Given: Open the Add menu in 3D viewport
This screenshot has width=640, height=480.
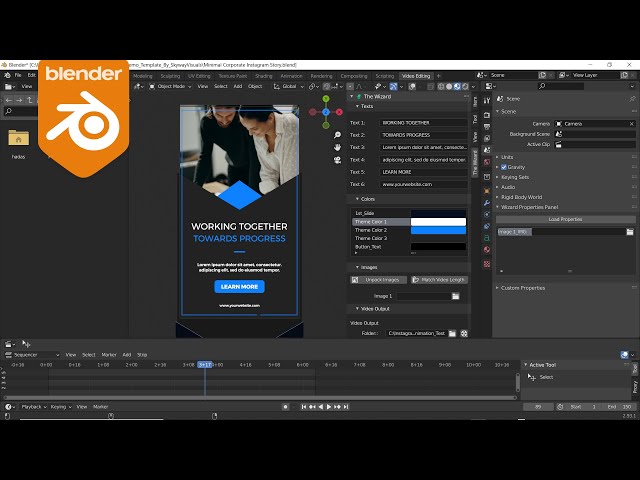Looking at the screenshot, I should point(238,86).
